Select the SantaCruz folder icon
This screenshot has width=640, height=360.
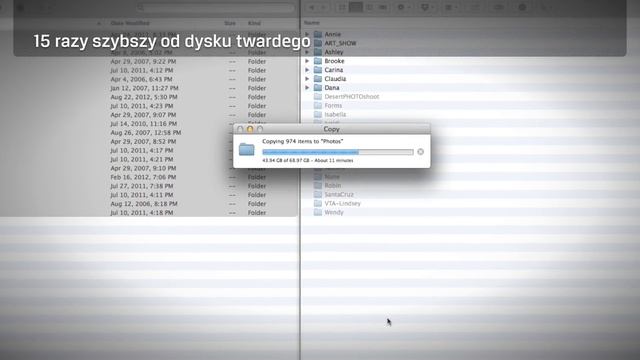(x=318, y=195)
